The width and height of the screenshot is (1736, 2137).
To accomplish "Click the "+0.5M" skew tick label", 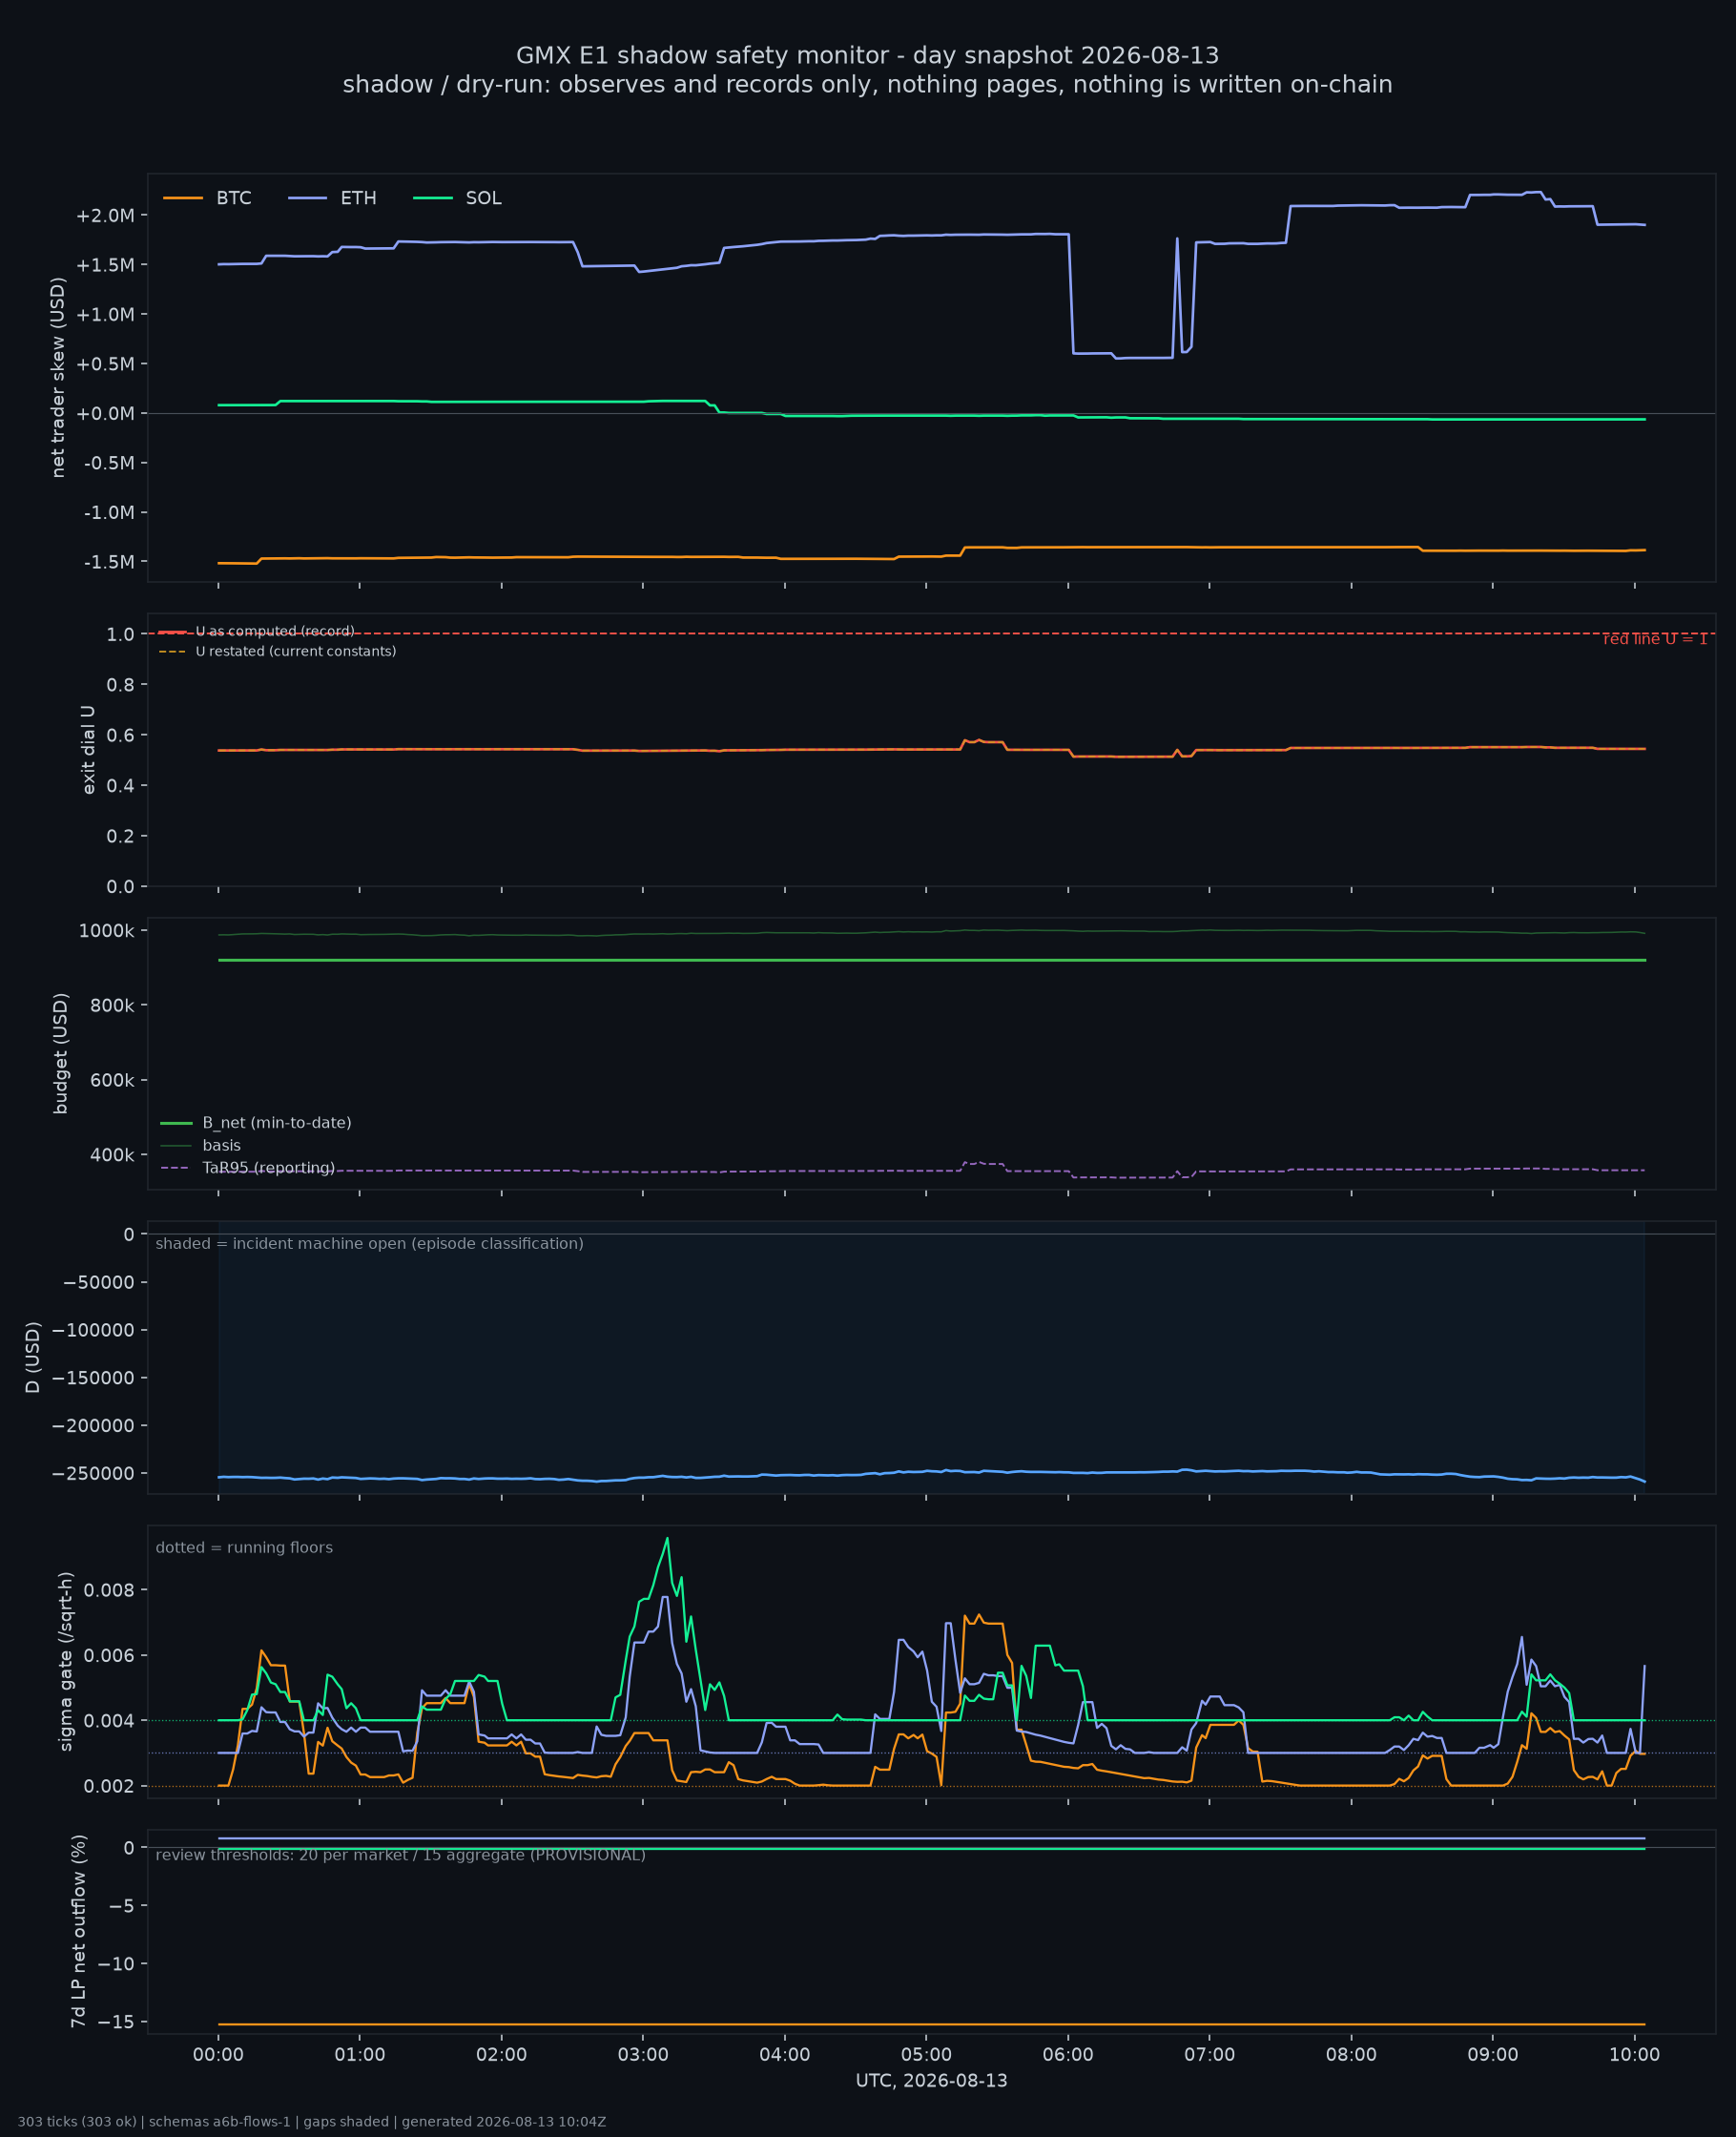I will [x=105, y=364].
